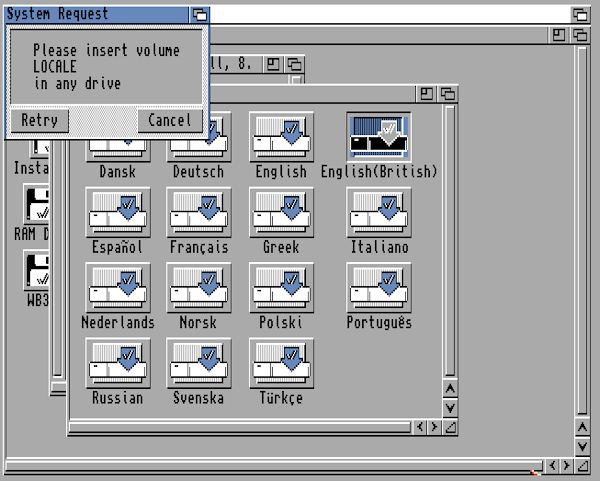Click the language window's scroll right arrow
Image resolution: width=600 pixels, height=481 pixels.
pos(434,427)
